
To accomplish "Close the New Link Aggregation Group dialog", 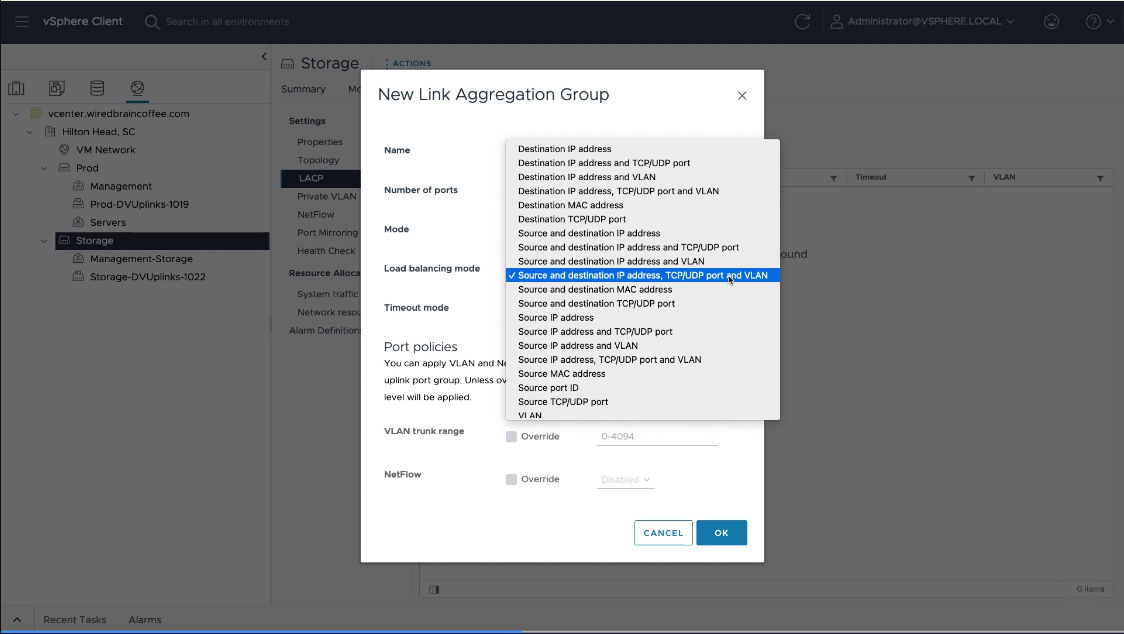I will pyautogui.click(x=742, y=96).
